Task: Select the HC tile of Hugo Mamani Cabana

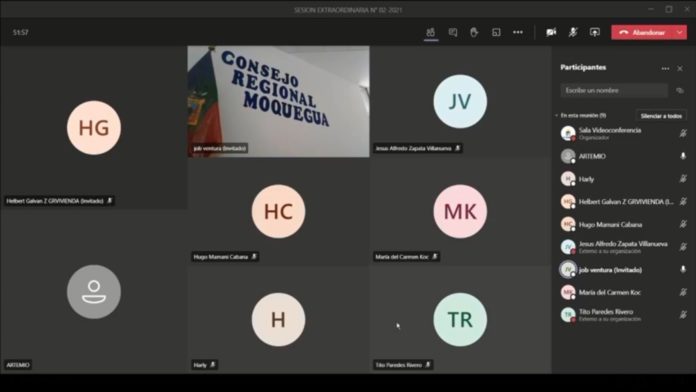Action: (x=278, y=212)
